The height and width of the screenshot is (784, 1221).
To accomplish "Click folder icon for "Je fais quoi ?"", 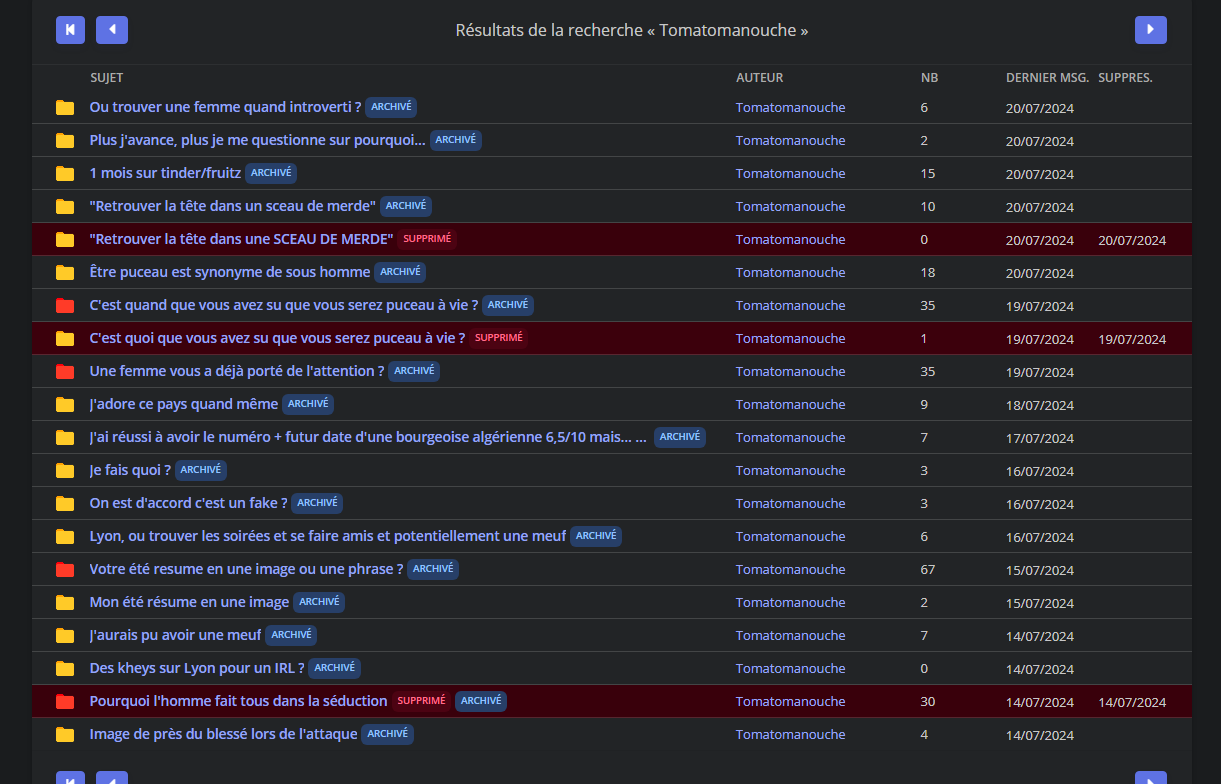I will (65, 471).
